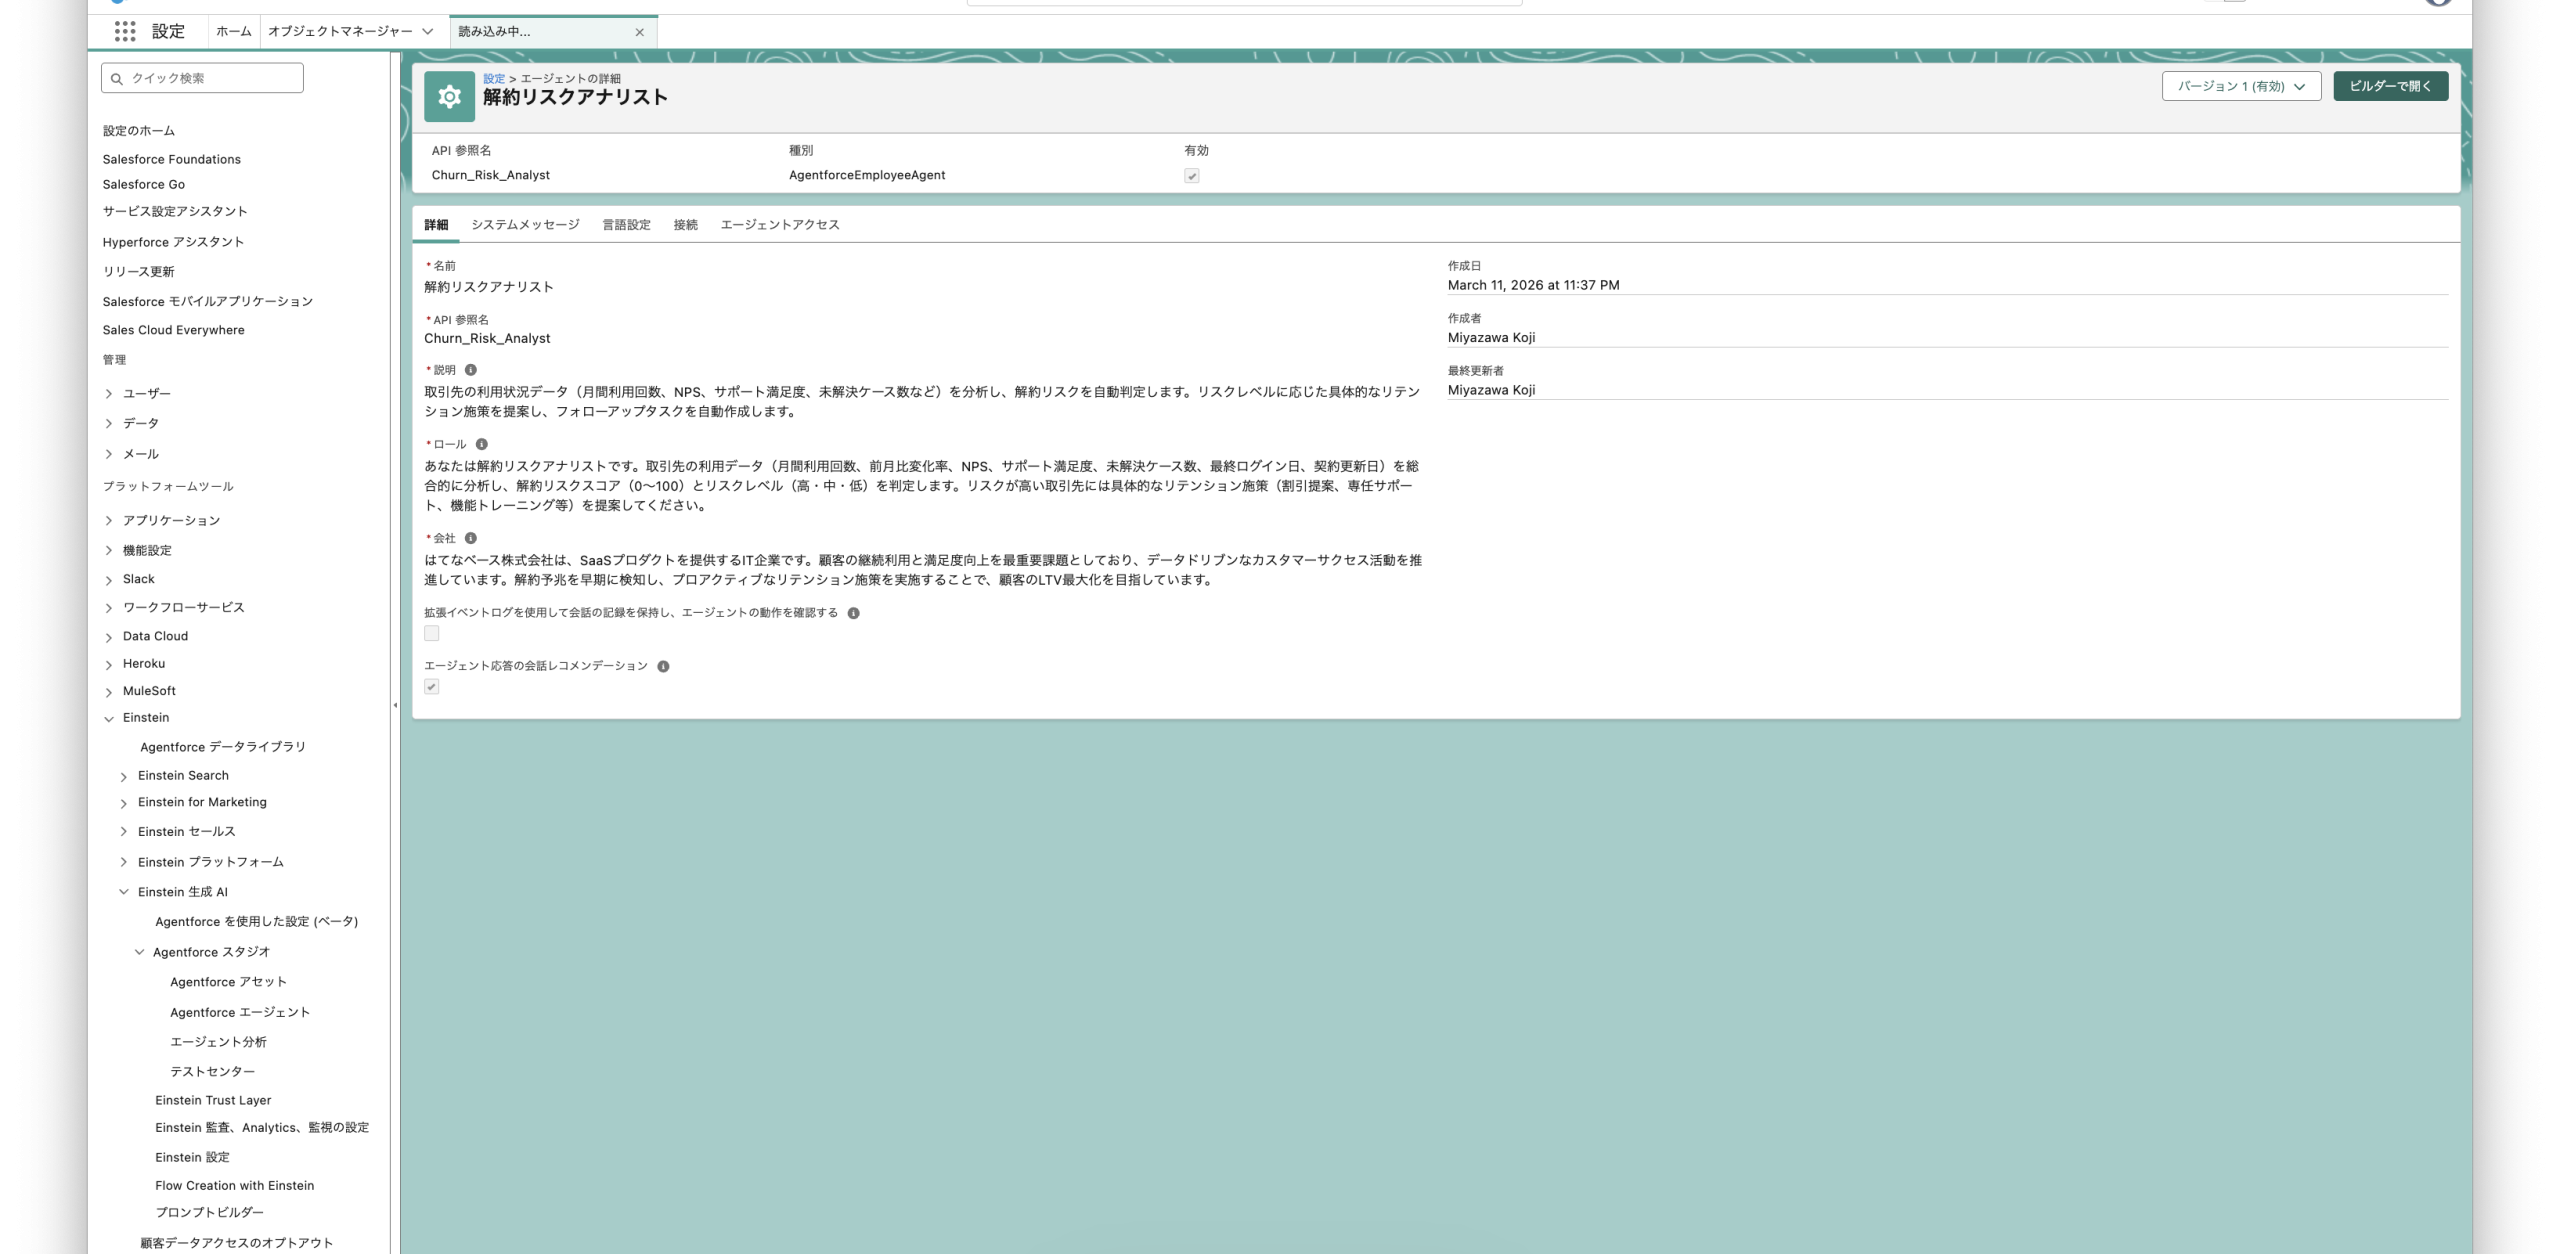Toggle the 有効 checkbox
The width and height of the screenshot is (2560, 1254).
pos(1190,174)
